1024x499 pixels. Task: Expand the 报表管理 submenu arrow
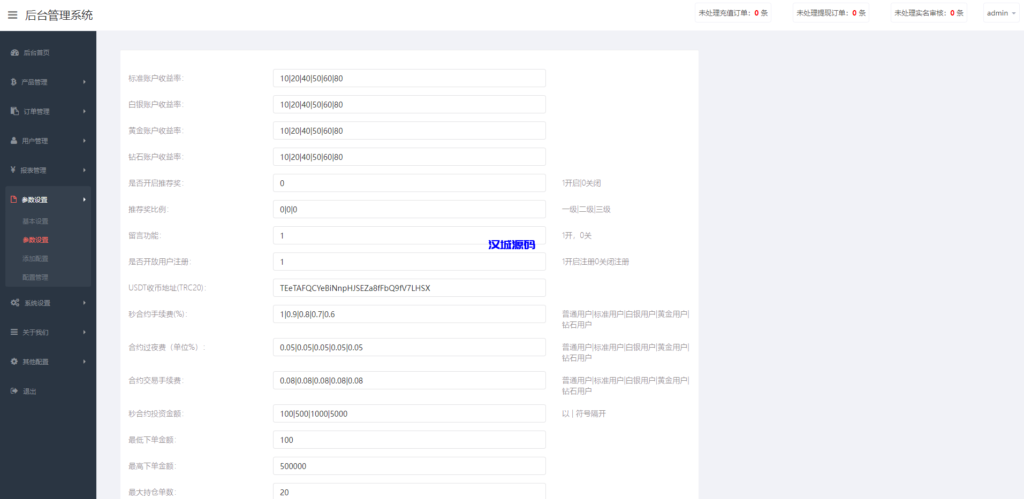(85, 170)
